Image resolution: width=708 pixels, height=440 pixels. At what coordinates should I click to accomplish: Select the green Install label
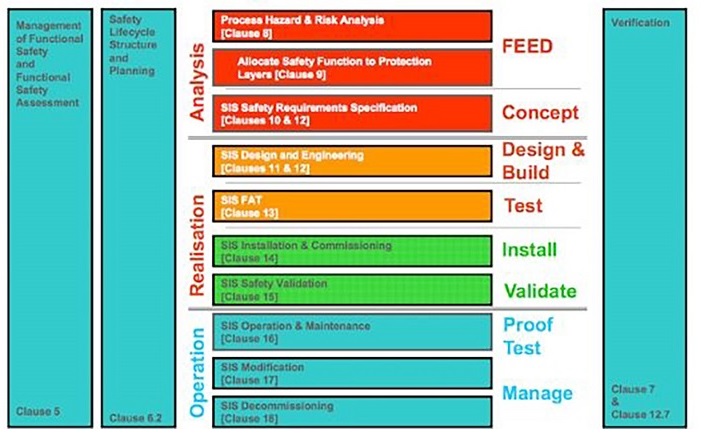coord(530,250)
